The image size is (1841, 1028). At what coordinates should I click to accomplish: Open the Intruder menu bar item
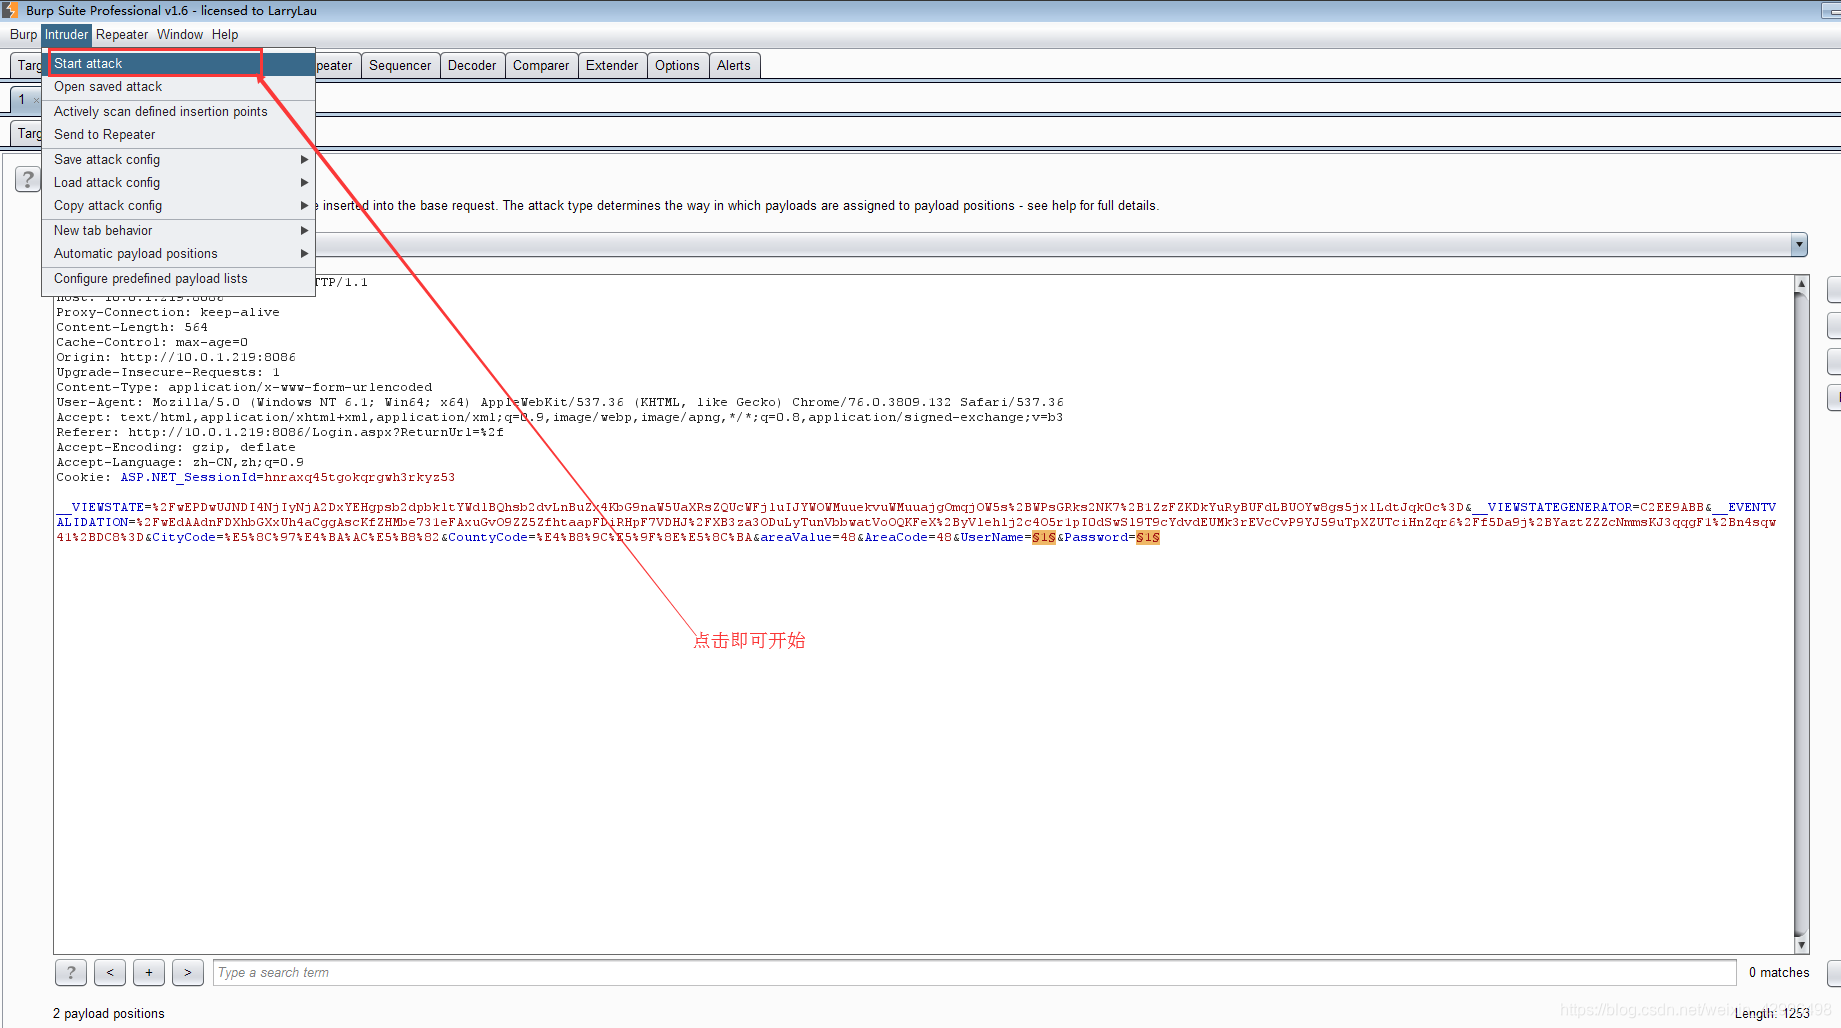(x=66, y=34)
